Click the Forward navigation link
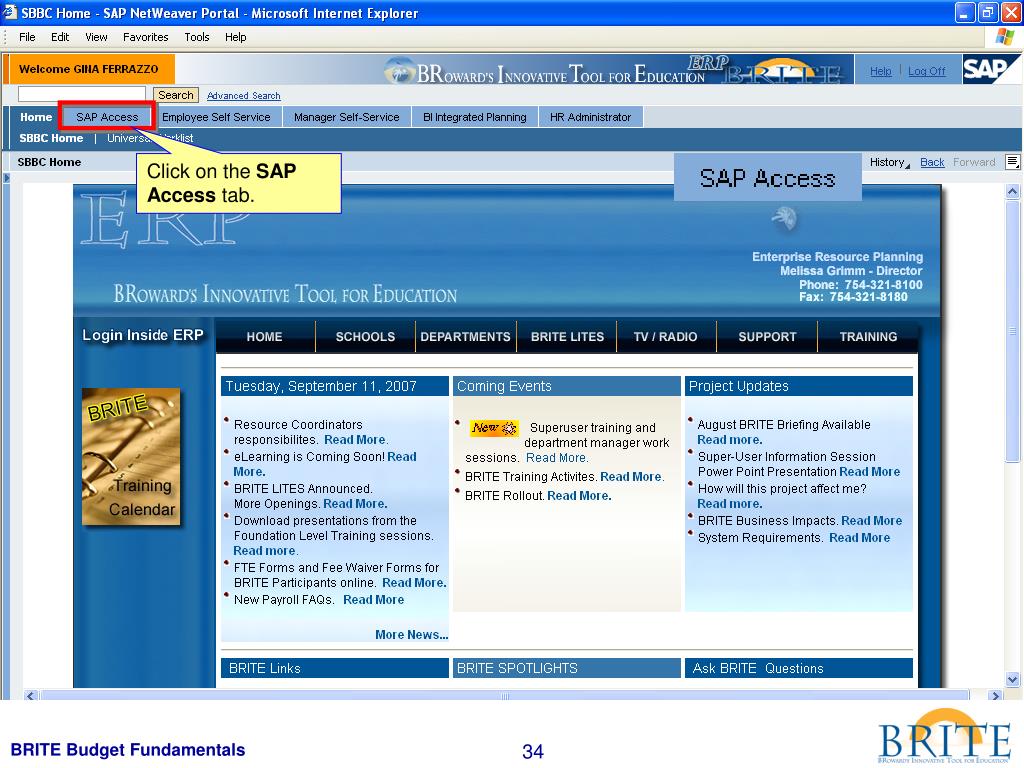Viewport: 1024px width, 768px height. [x=974, y=162]
